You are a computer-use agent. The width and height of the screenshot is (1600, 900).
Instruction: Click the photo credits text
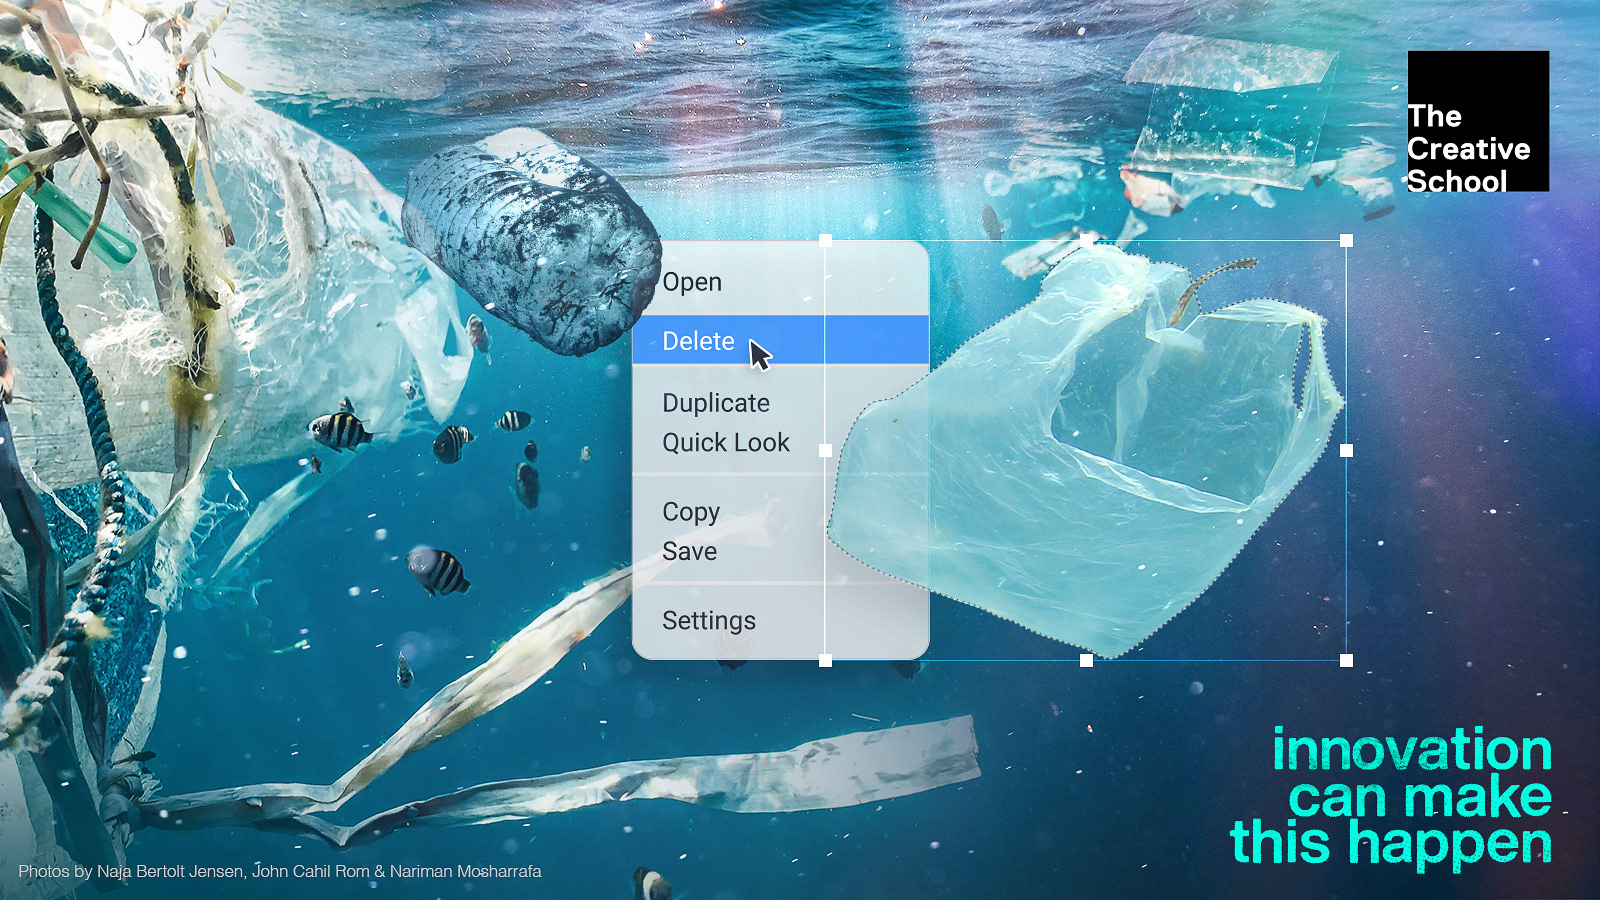280,871
